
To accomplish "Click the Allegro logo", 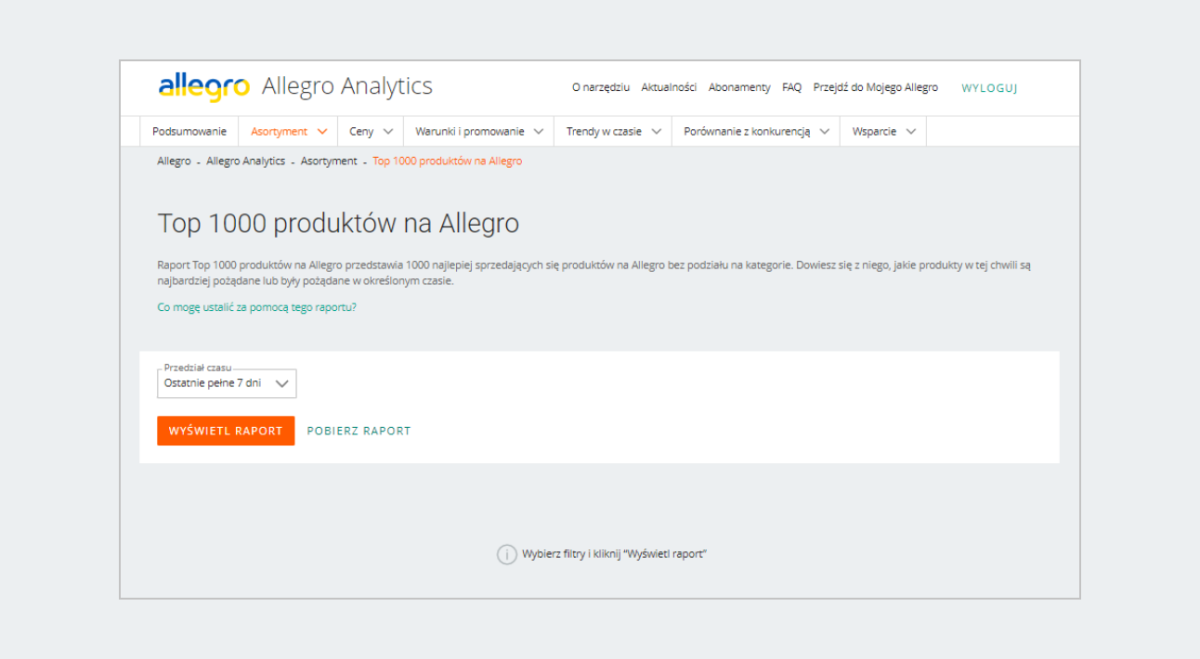I will [202, 86].
